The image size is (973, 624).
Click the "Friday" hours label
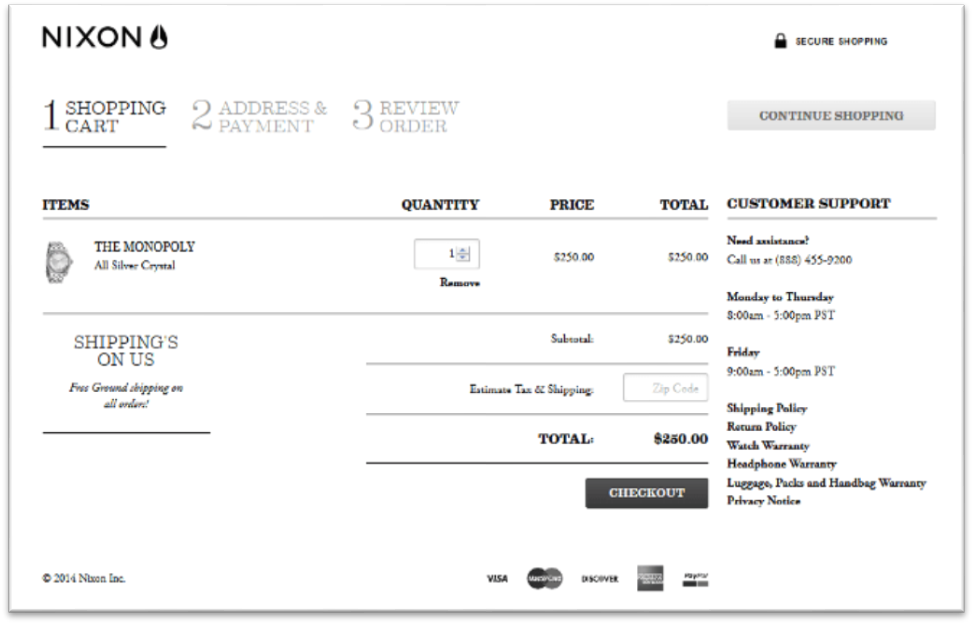click(743, 352)
